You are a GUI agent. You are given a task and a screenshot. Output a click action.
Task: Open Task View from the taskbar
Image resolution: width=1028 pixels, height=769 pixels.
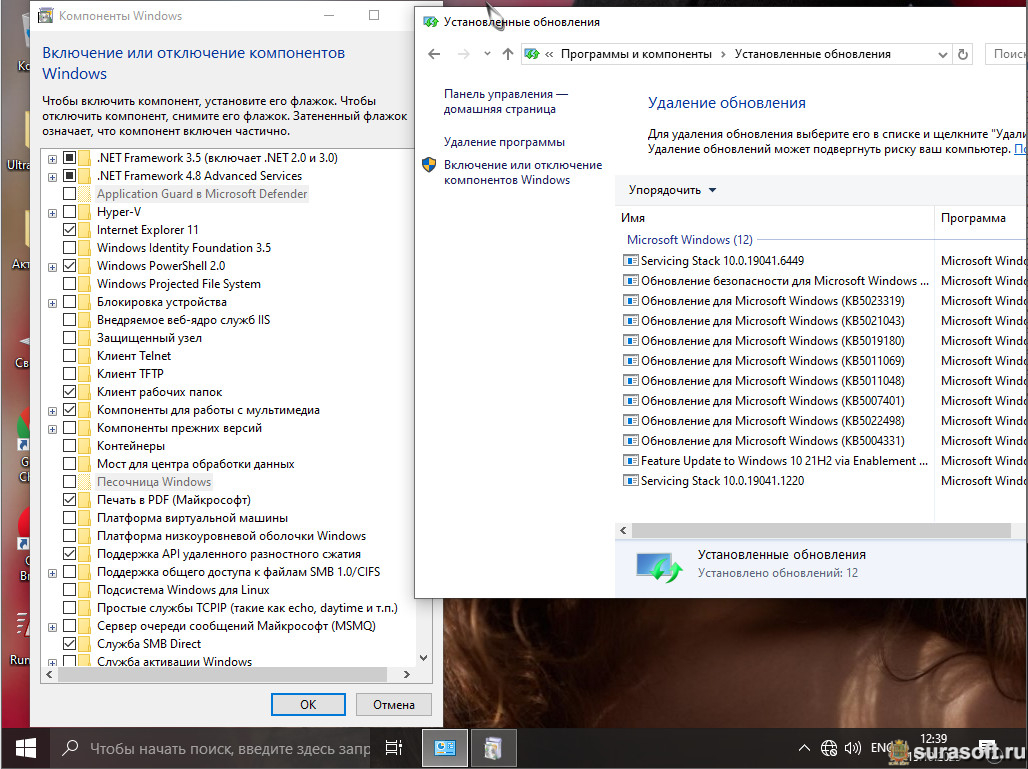pos(394,747)
